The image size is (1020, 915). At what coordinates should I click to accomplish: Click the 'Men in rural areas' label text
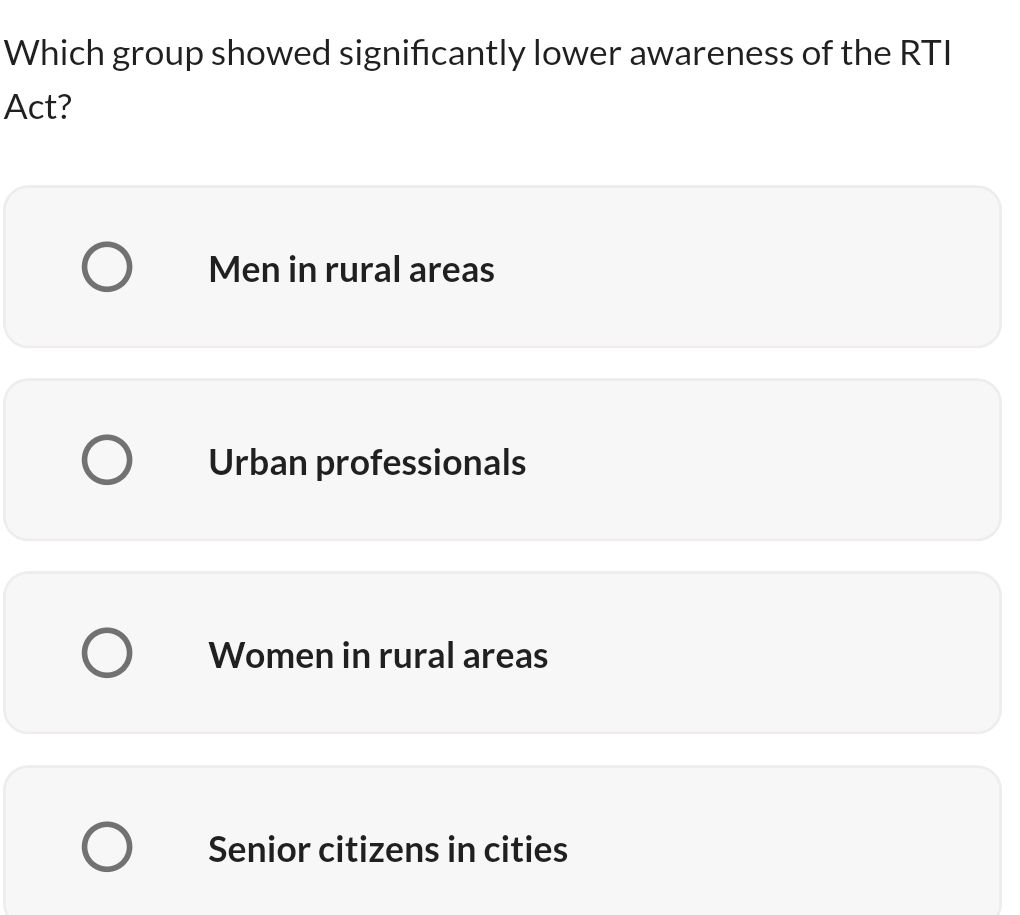[351, 268]
